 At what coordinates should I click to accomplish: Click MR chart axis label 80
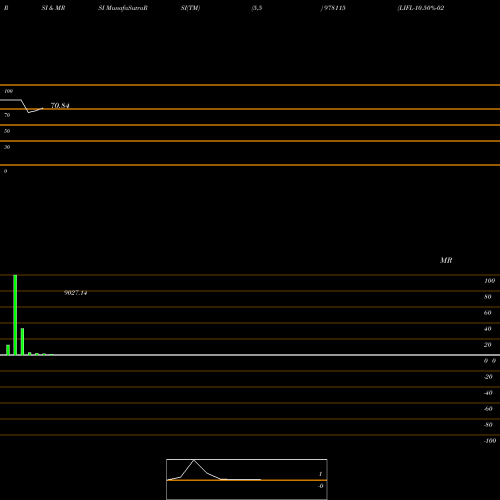(x=488, y=297)
